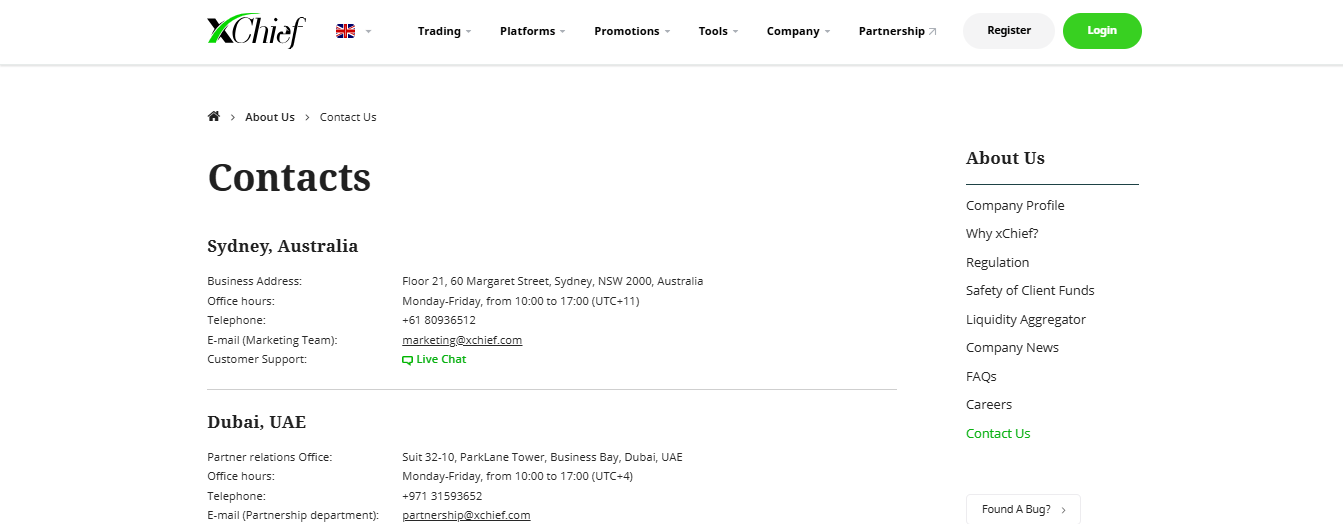
Task: Click the Sydney telephone +61 80936512
Action: click(x=439, y=320)
